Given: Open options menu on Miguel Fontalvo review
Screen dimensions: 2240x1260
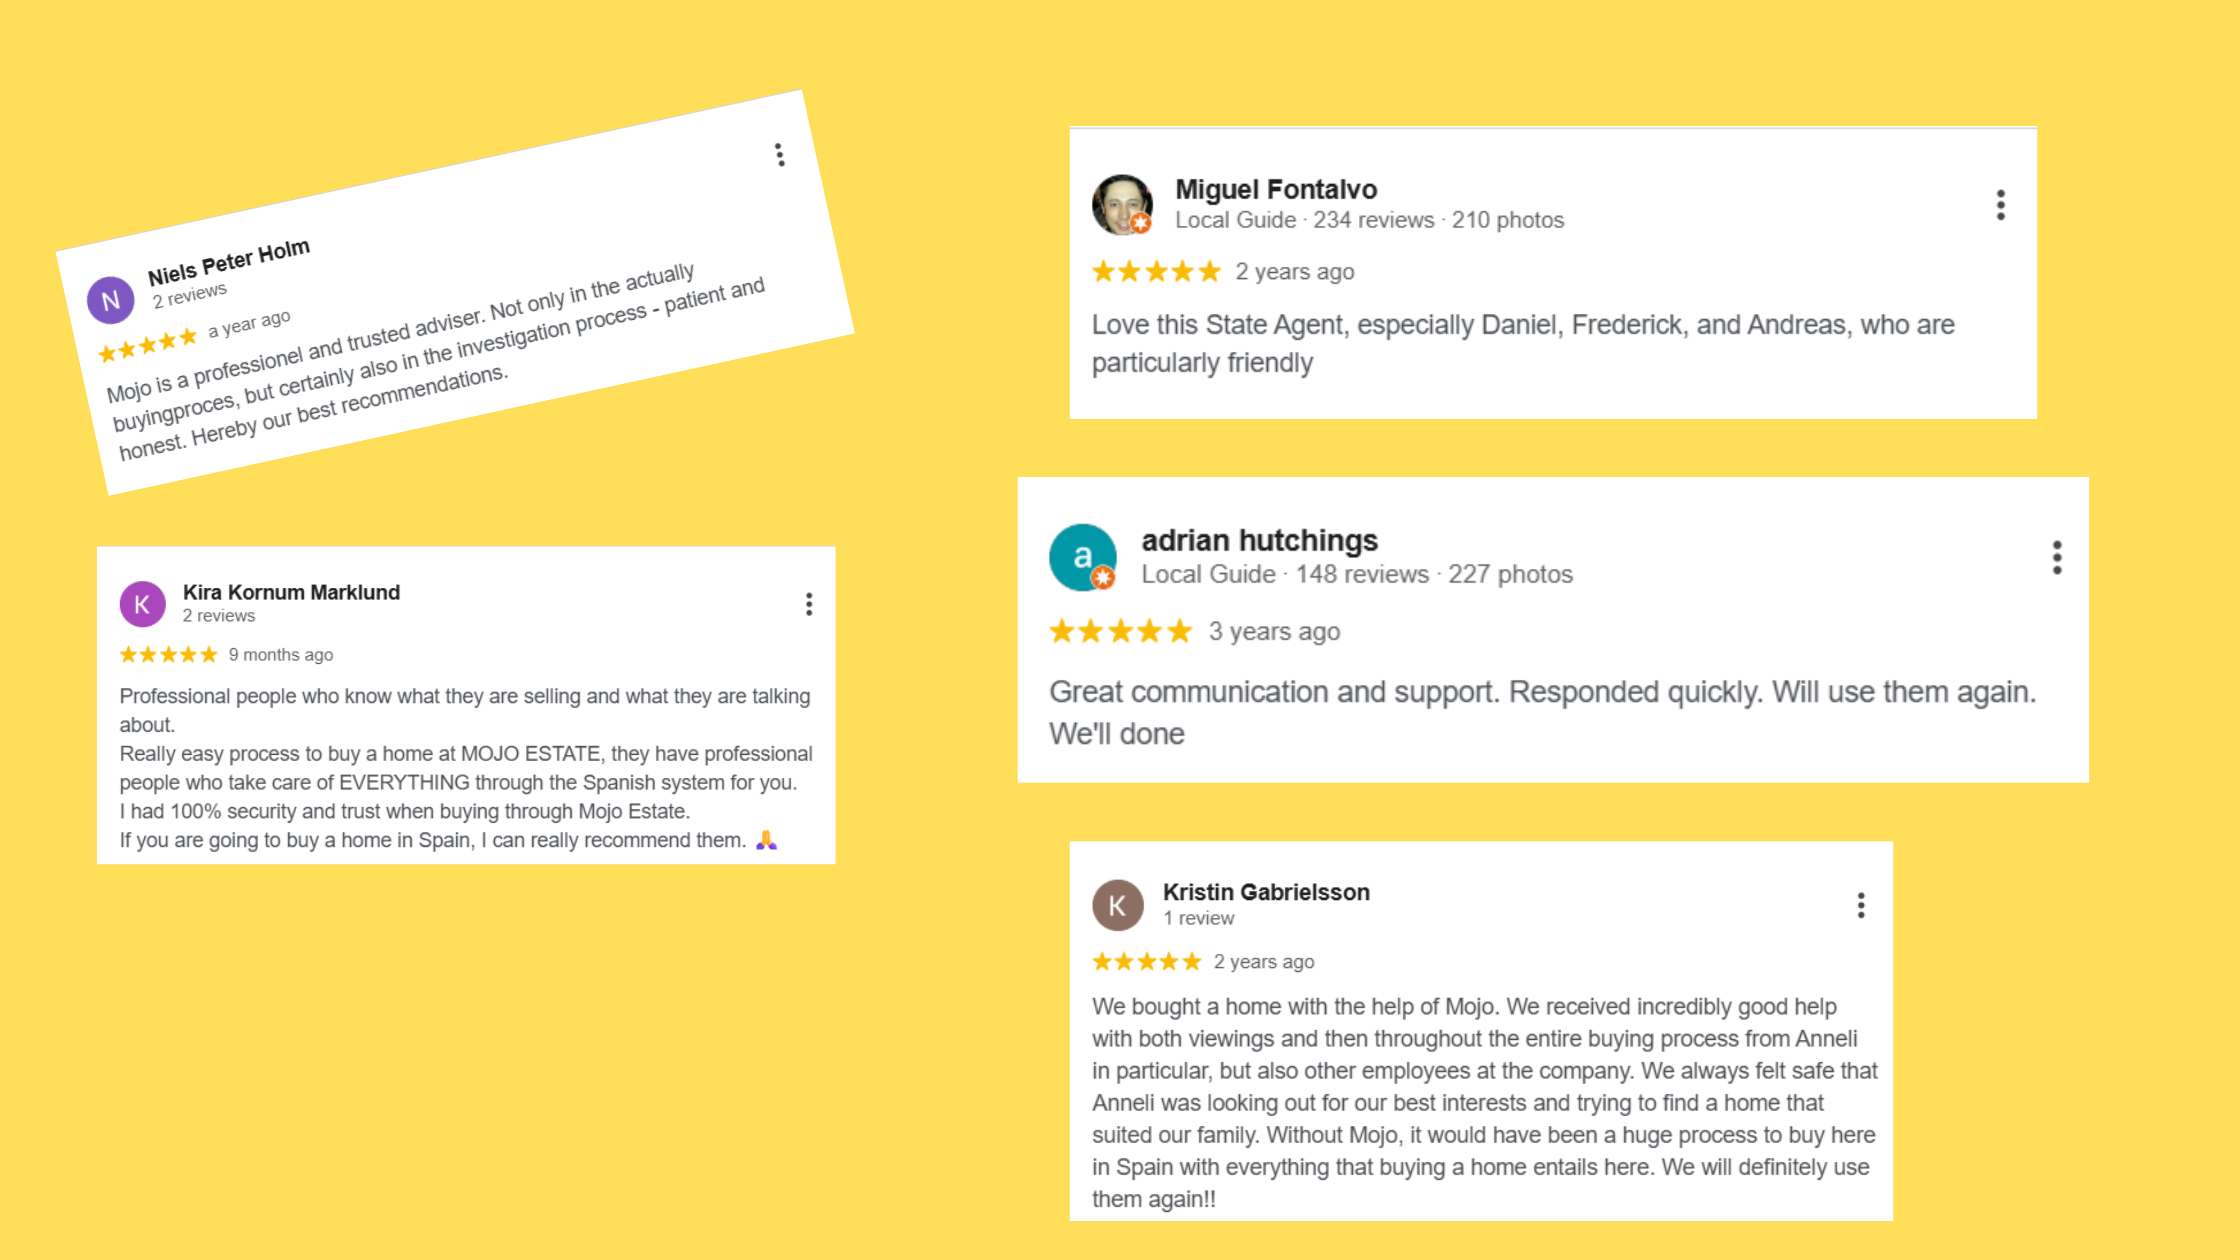Looking at the screenshot, I should coord(2000,205).
